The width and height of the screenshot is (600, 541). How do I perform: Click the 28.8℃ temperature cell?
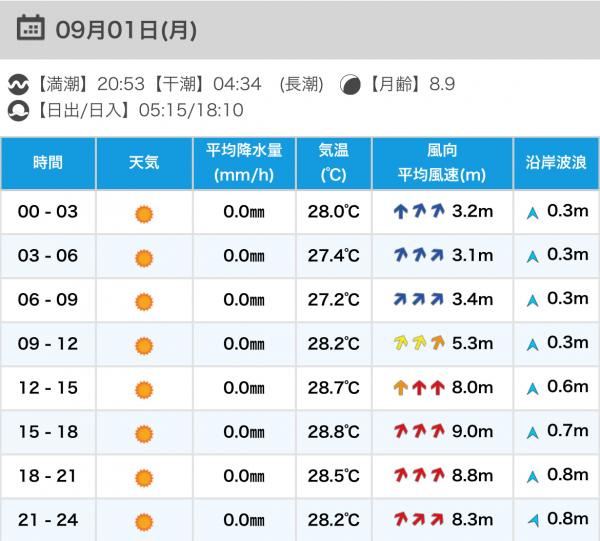[333, 432]
